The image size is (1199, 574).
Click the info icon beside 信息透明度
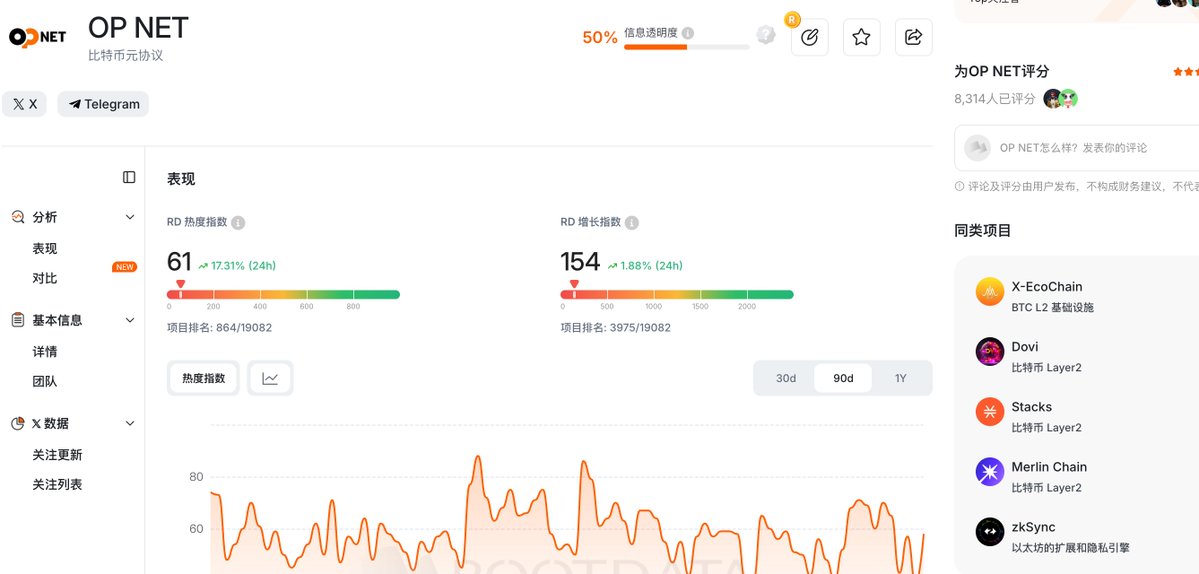pyautogui.click(x=688, y=33)
